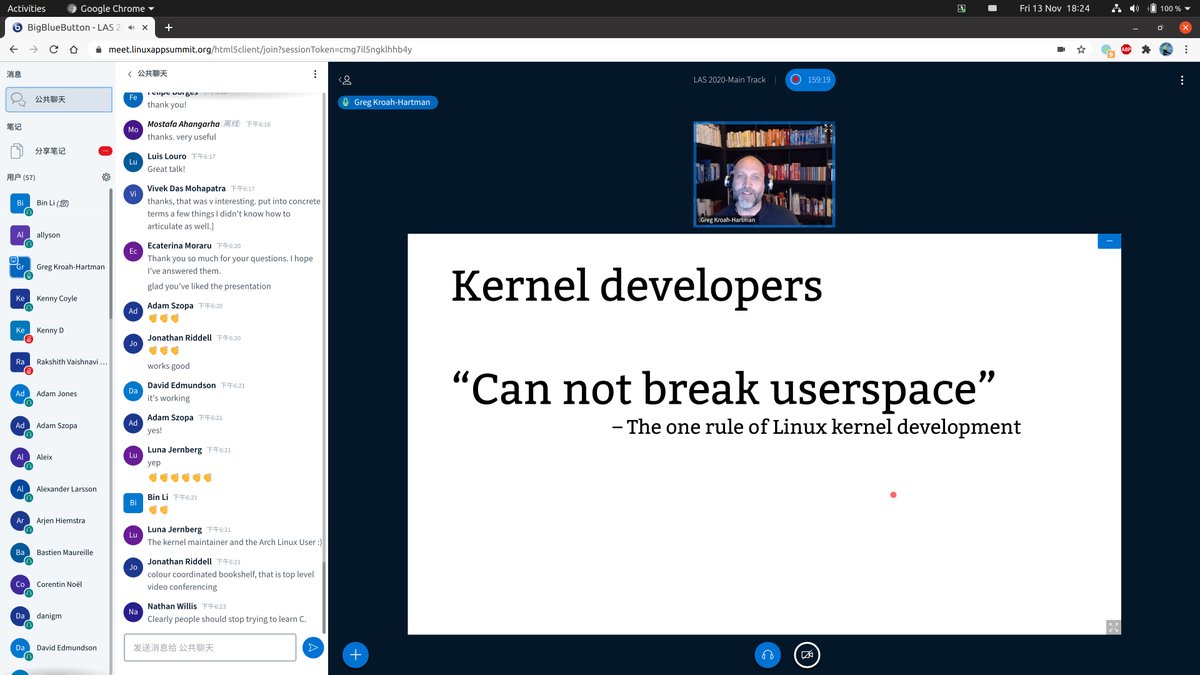This screenshot has width=1200, height=675.
Task: Open the public chat options three-dot menu
Action: point(314,73)
